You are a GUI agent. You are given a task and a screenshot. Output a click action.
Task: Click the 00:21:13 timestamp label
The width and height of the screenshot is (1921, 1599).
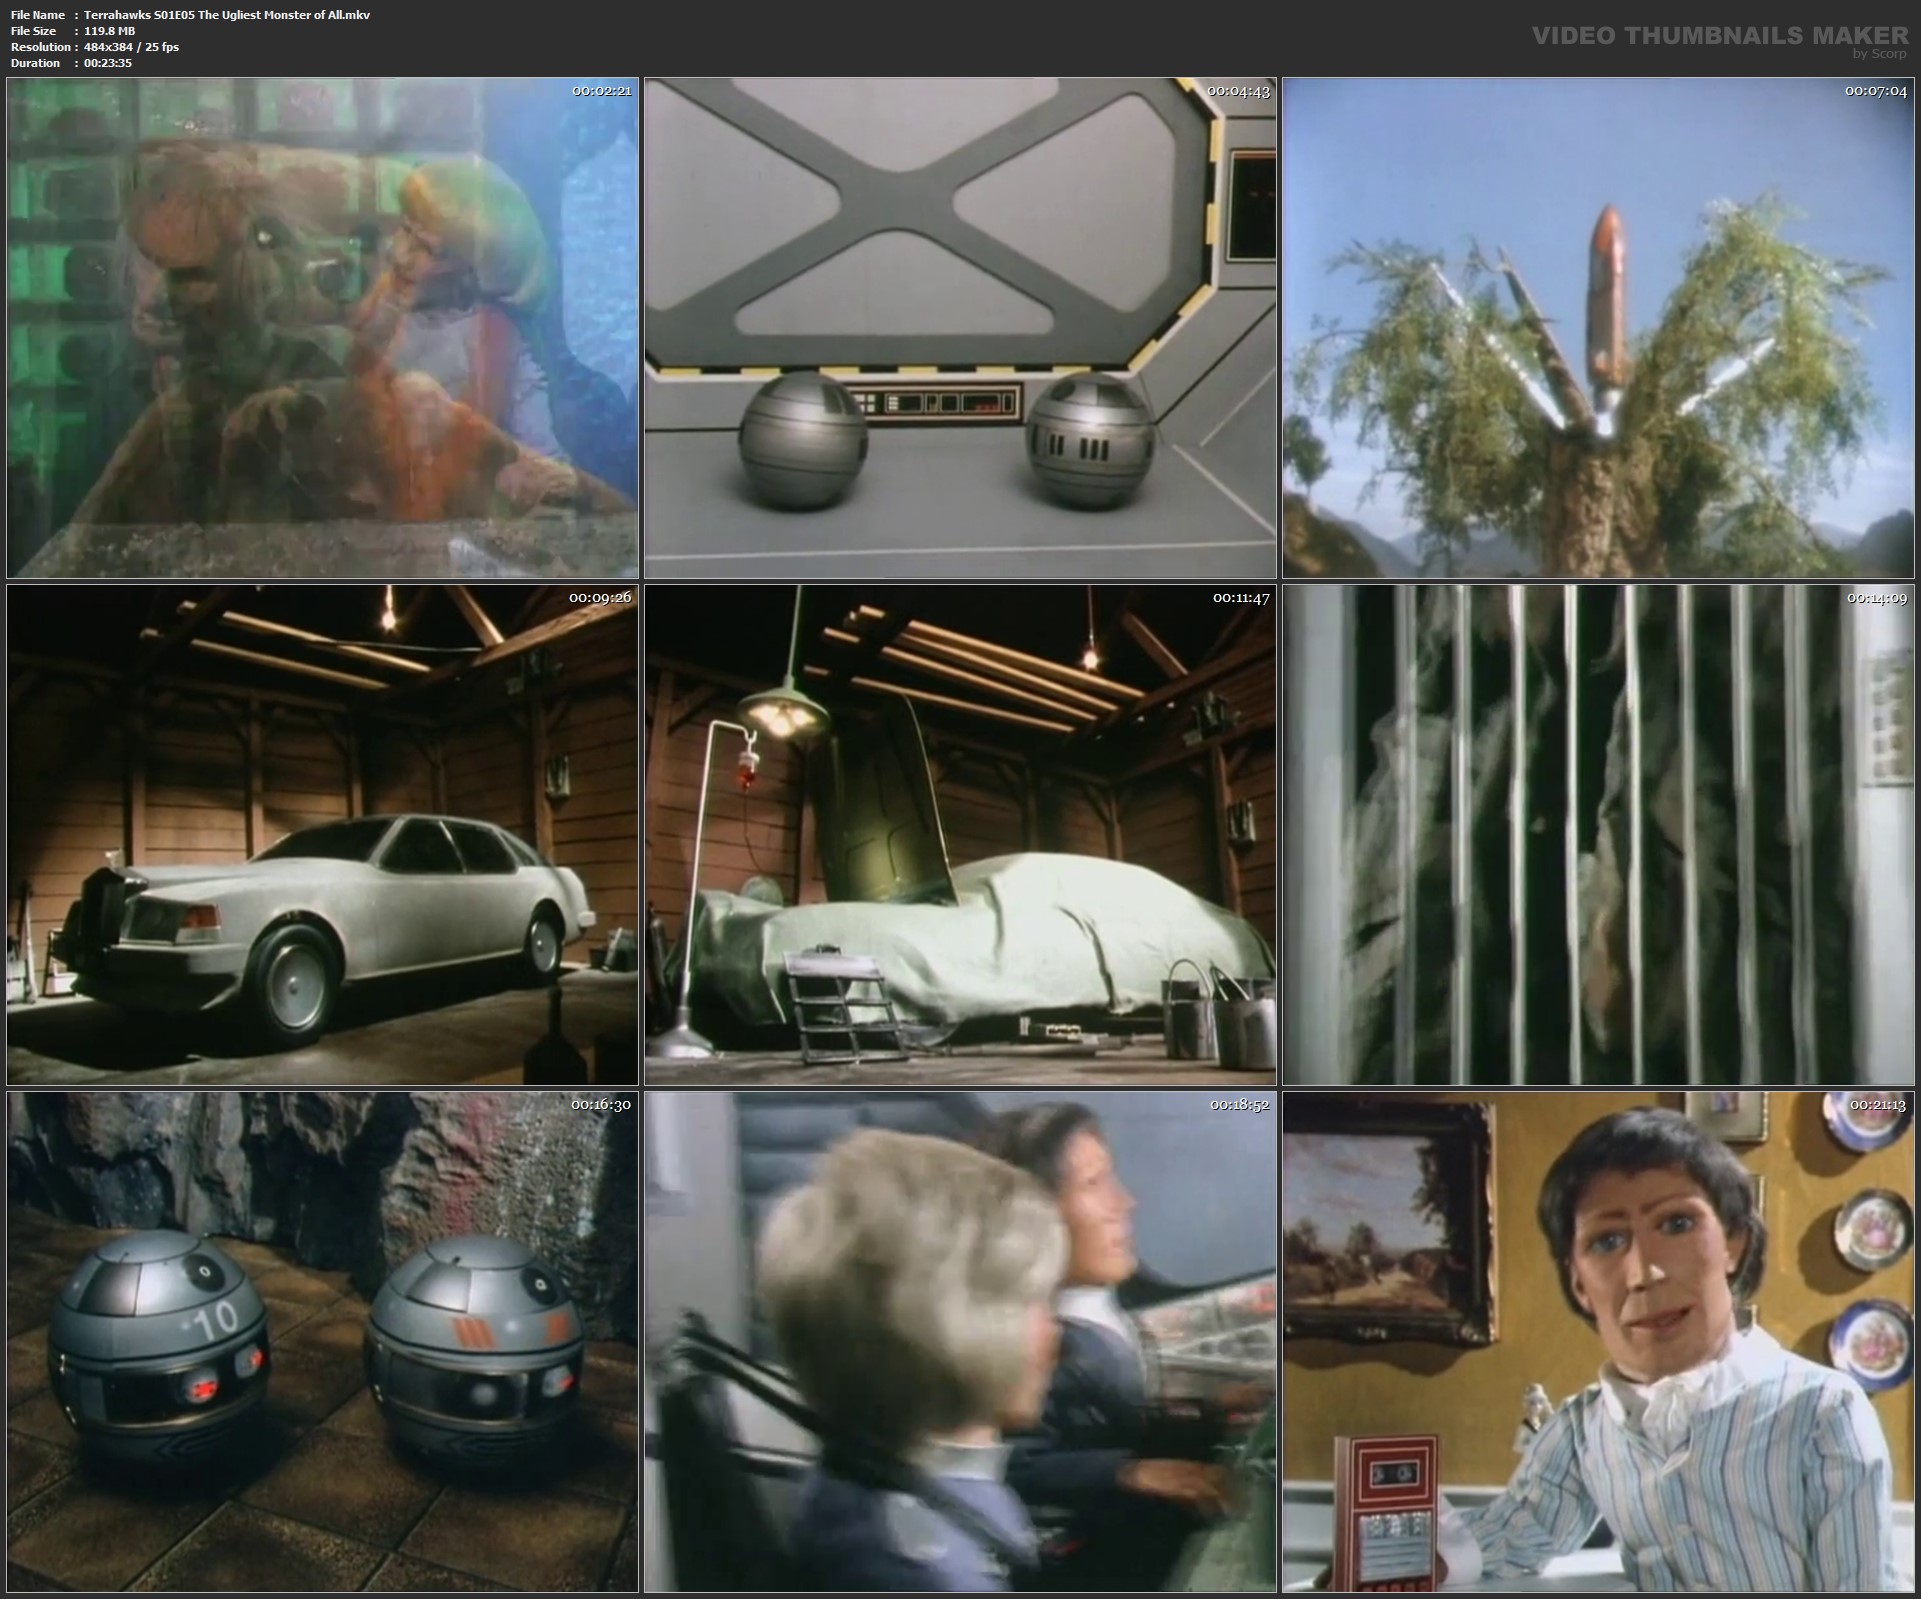coord(1877,1105)
